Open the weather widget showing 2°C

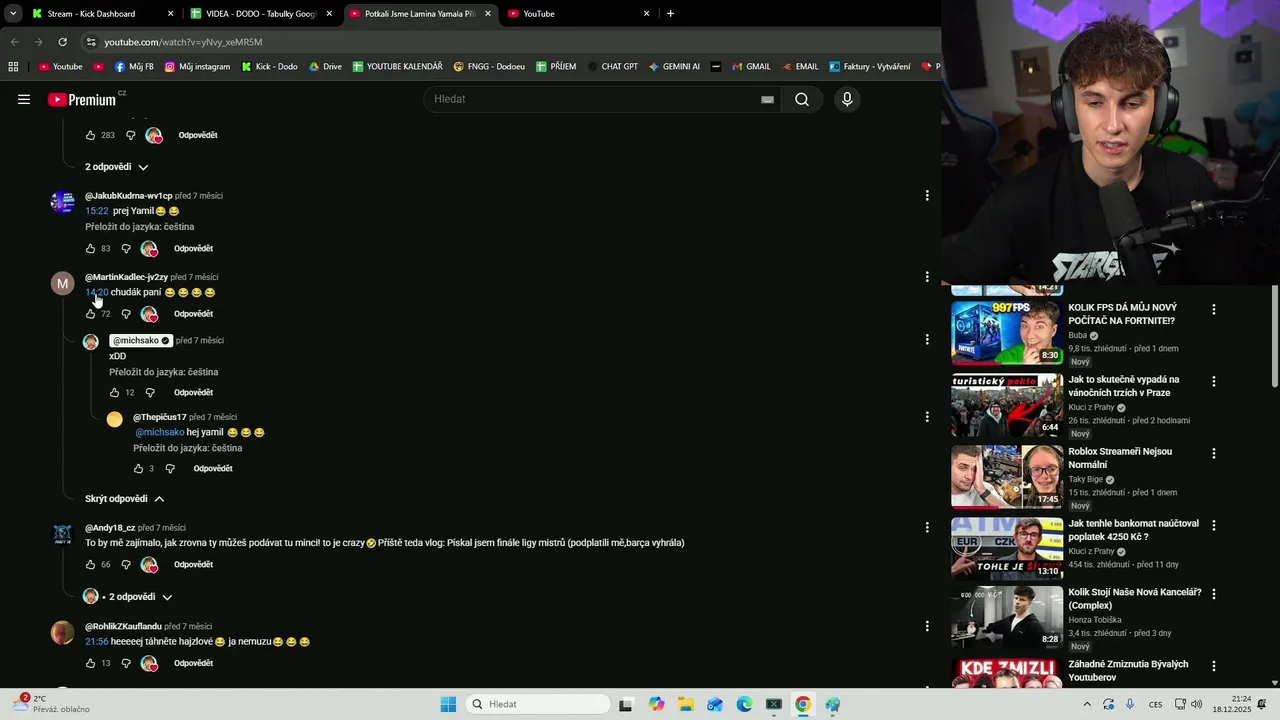pyautogui.click(x=51, y=704)
